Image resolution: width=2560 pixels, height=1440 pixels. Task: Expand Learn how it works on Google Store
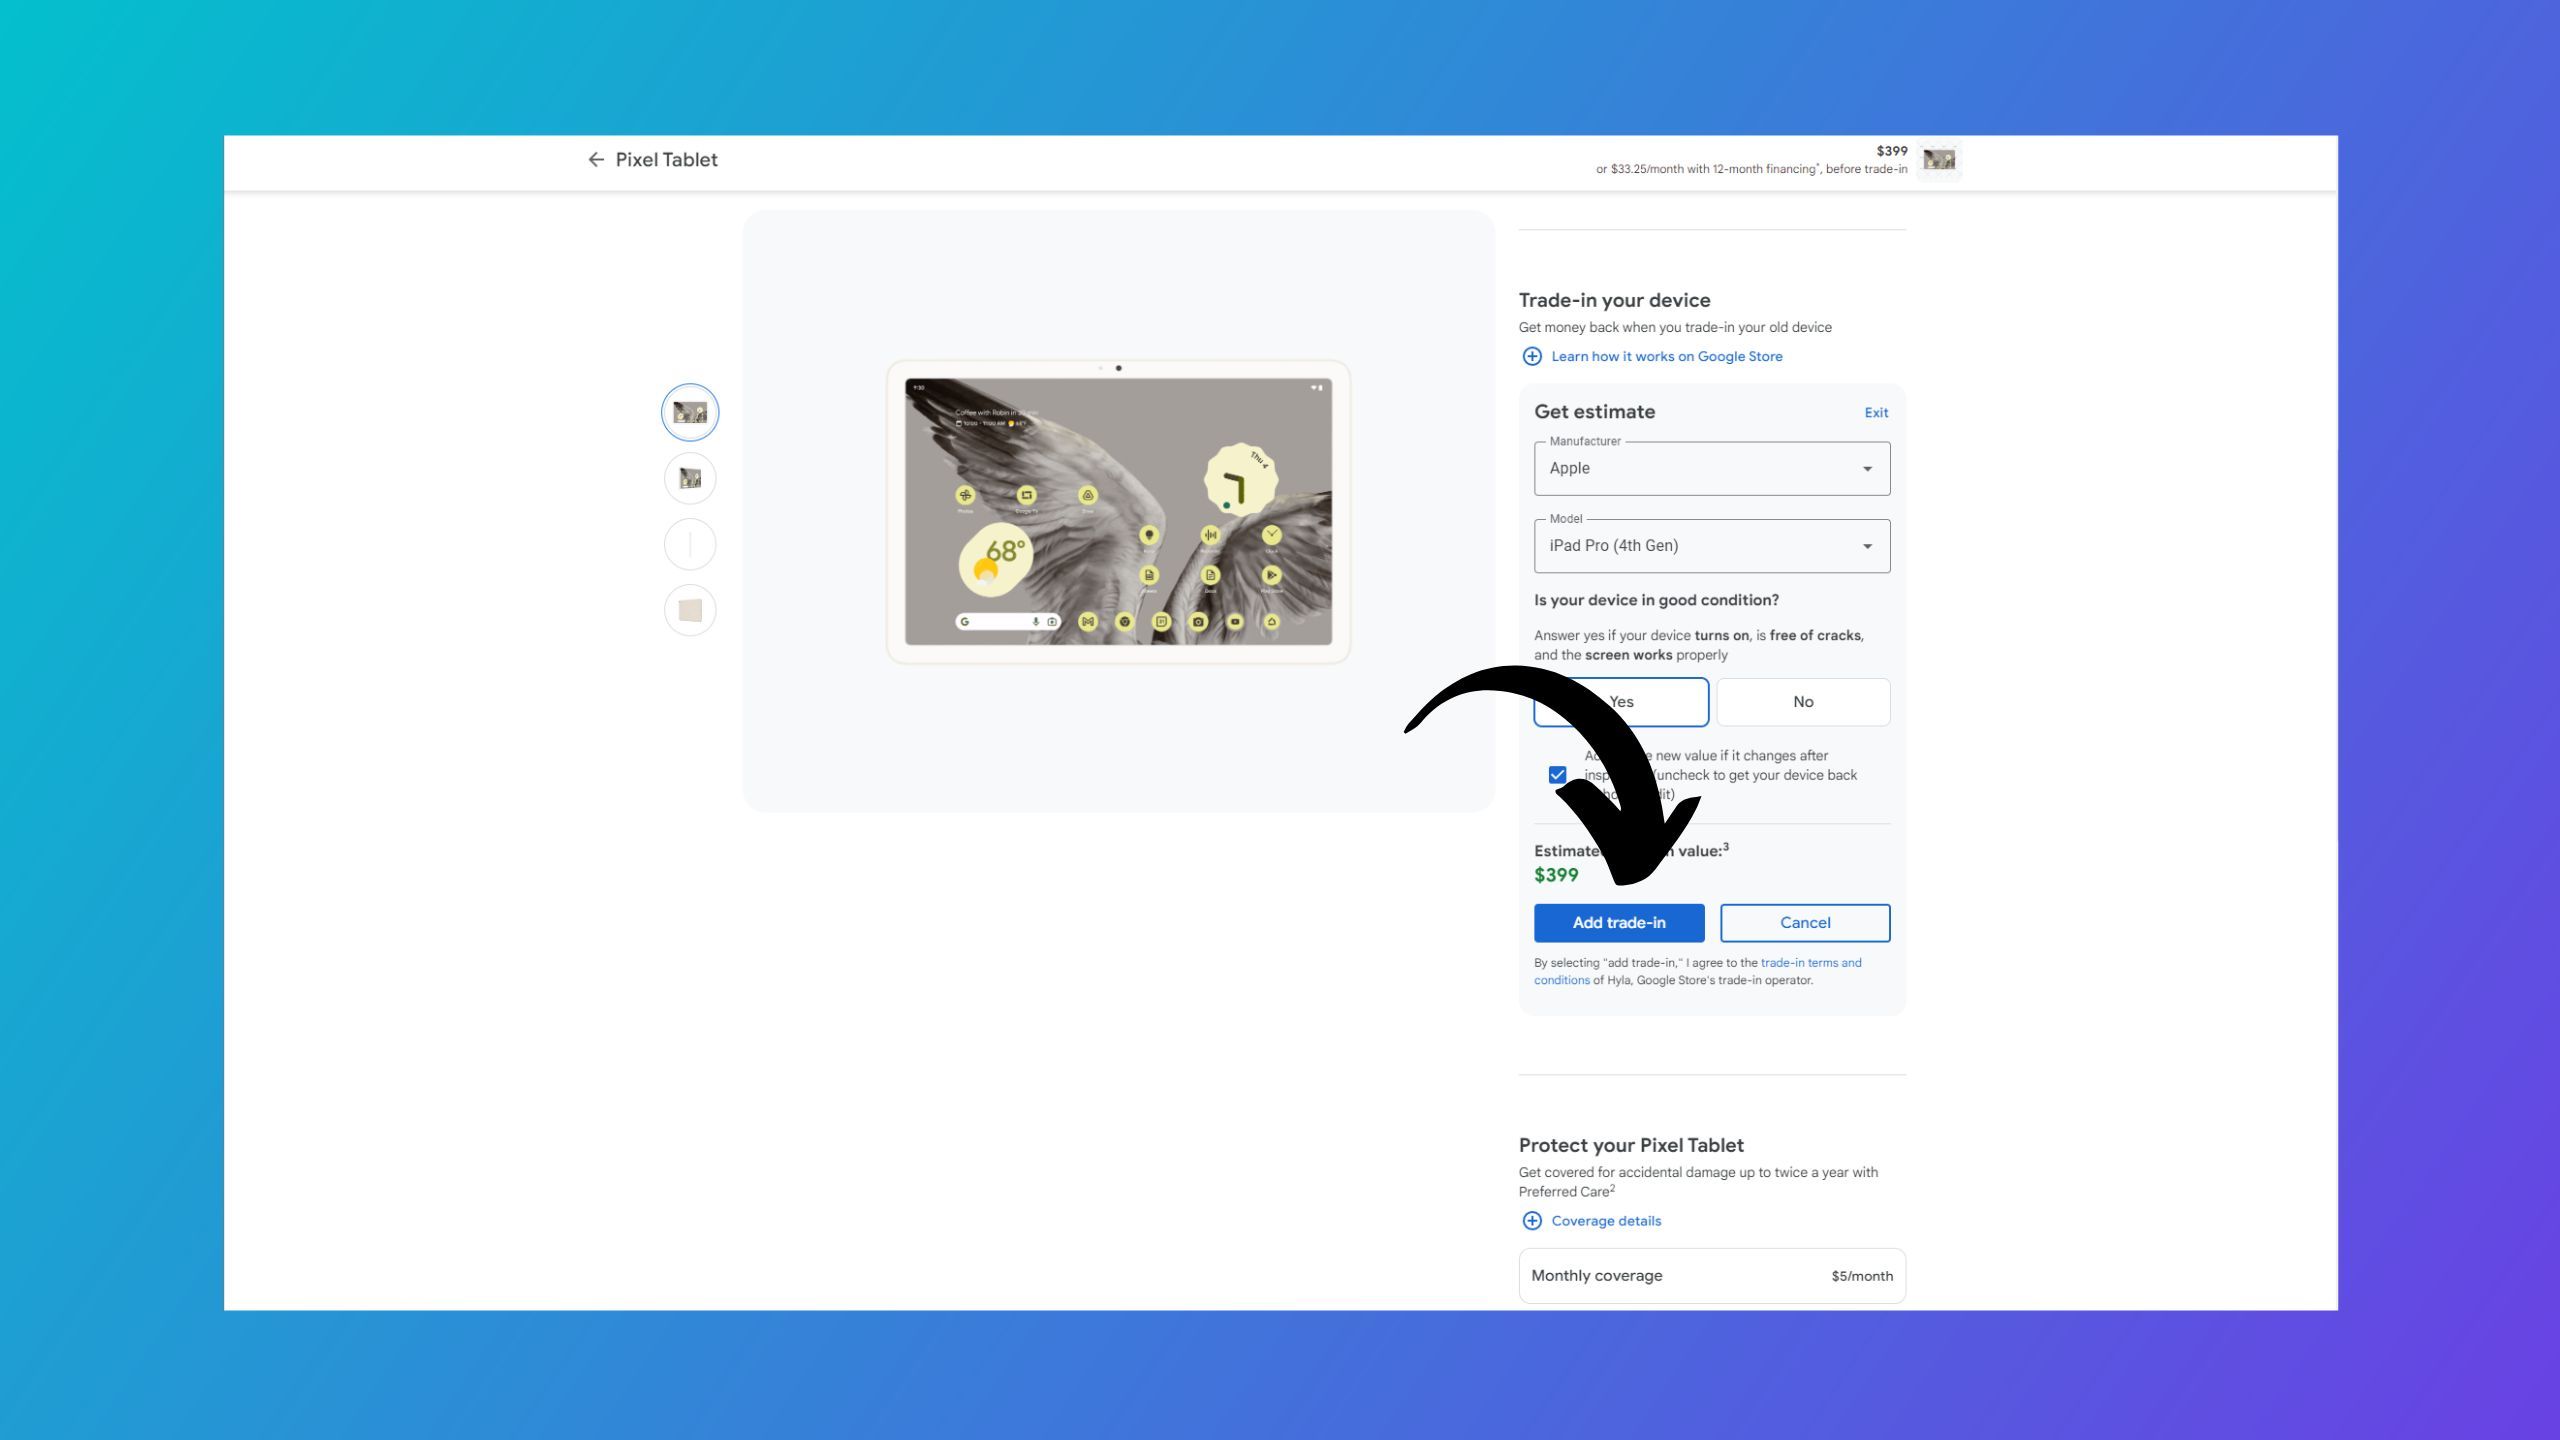1666,356
